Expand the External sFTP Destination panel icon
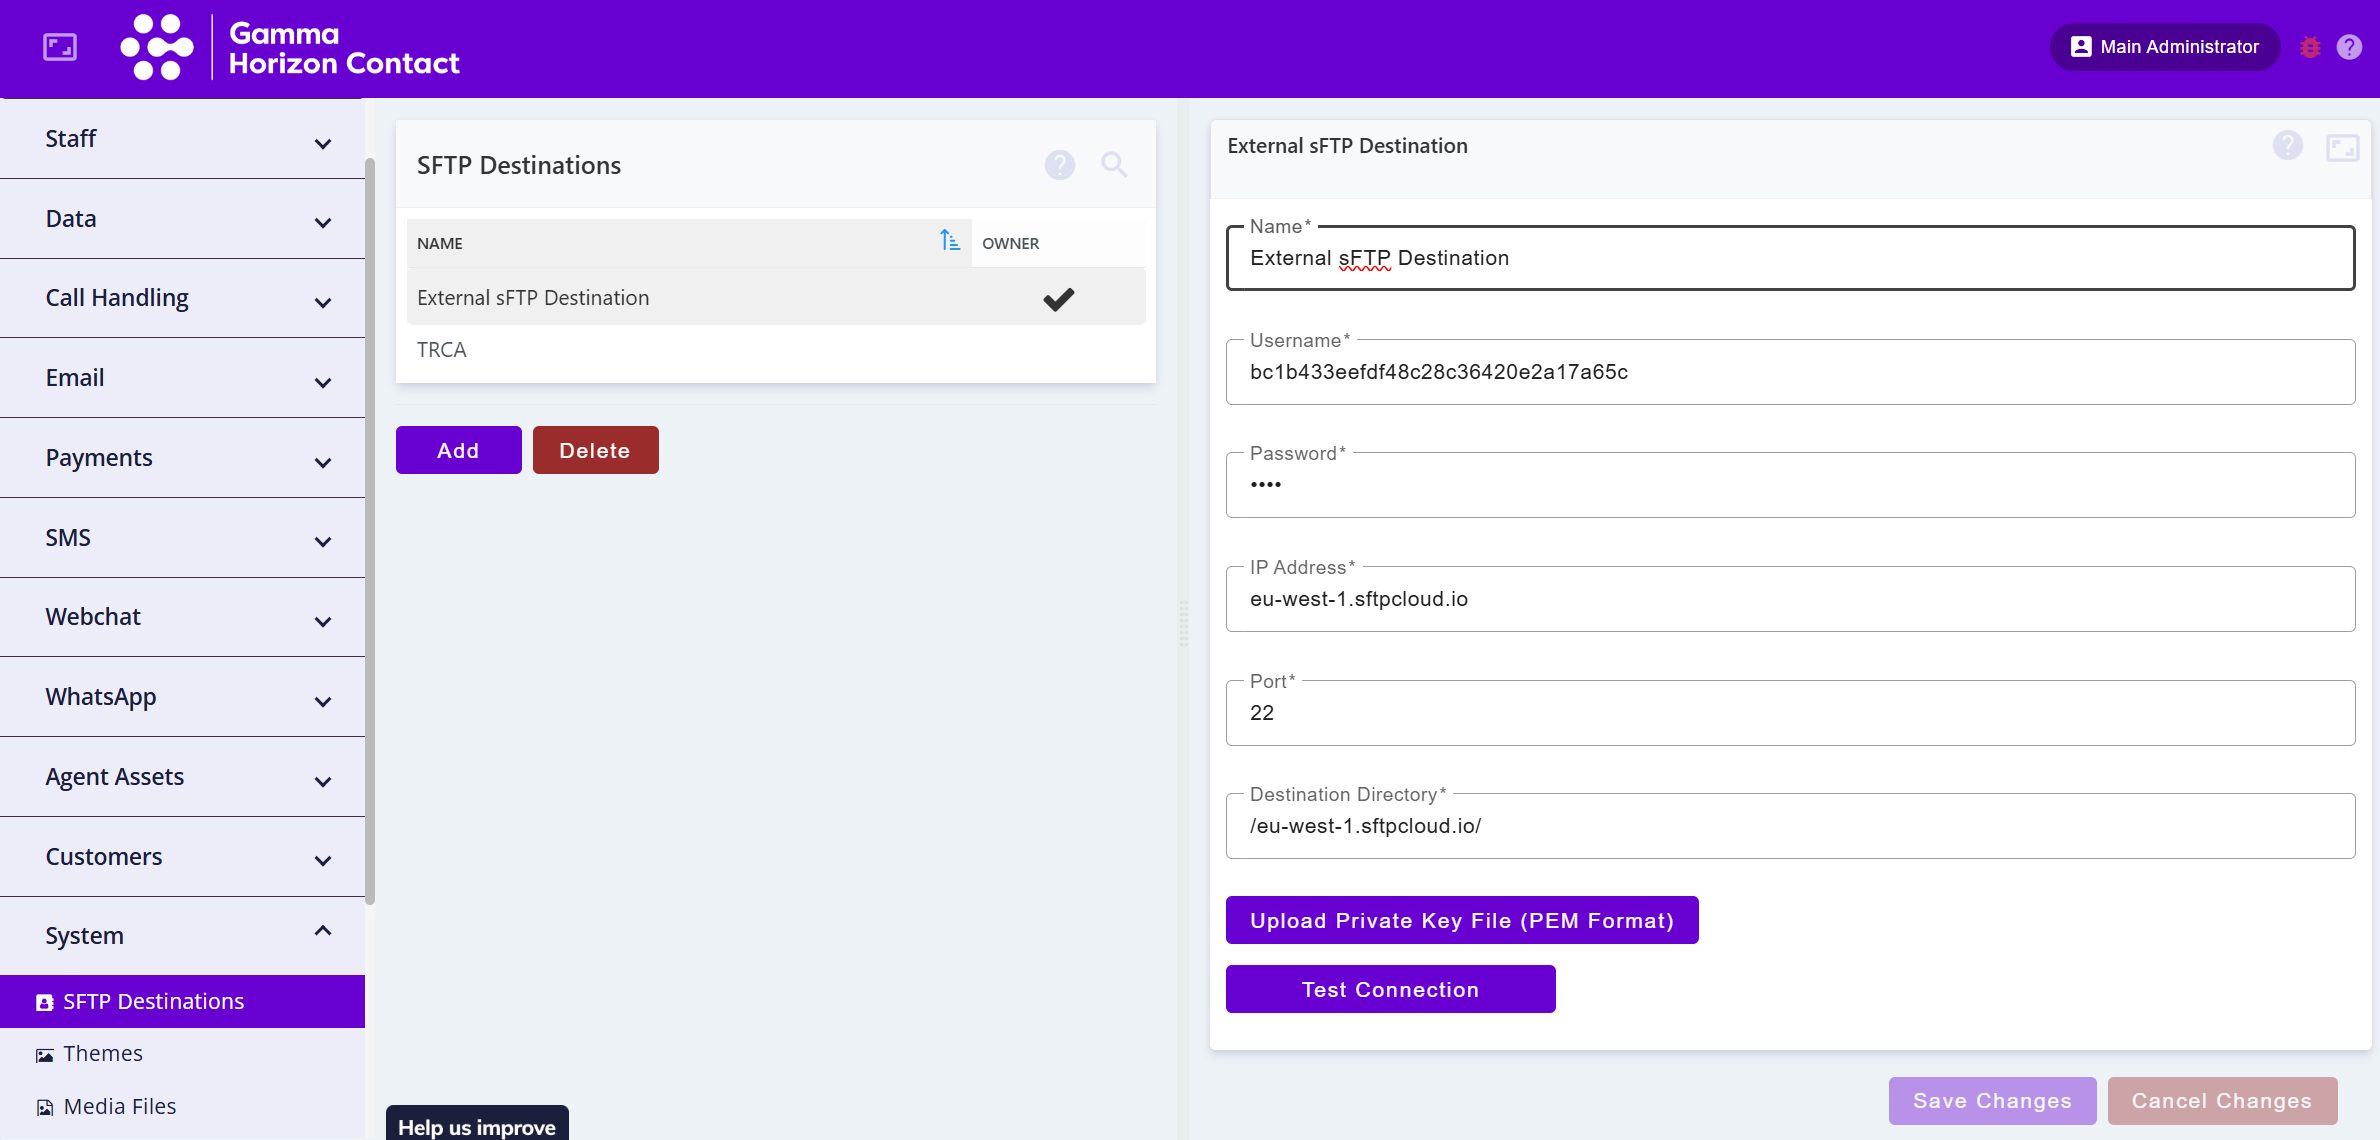This screenshot has width=2380, height=1140. (x=2342, y=148)
